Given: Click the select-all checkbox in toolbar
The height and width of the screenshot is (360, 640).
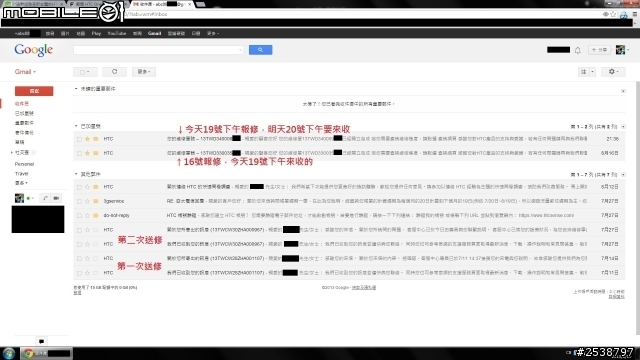Looking at the screenshot, I should click(83, 72).
